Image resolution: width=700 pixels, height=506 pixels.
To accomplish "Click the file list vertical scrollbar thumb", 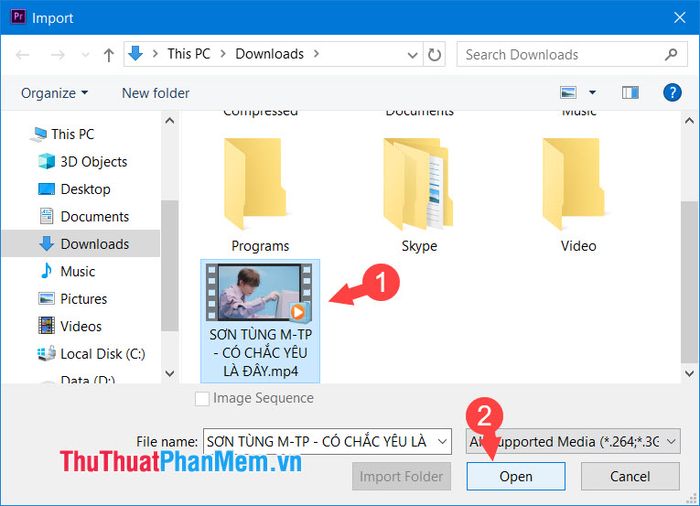I will (x=689, y=282).
